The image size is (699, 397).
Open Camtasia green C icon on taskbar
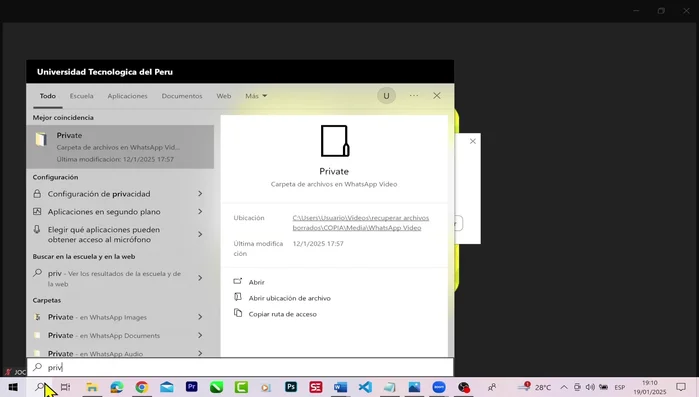[241, 387]
